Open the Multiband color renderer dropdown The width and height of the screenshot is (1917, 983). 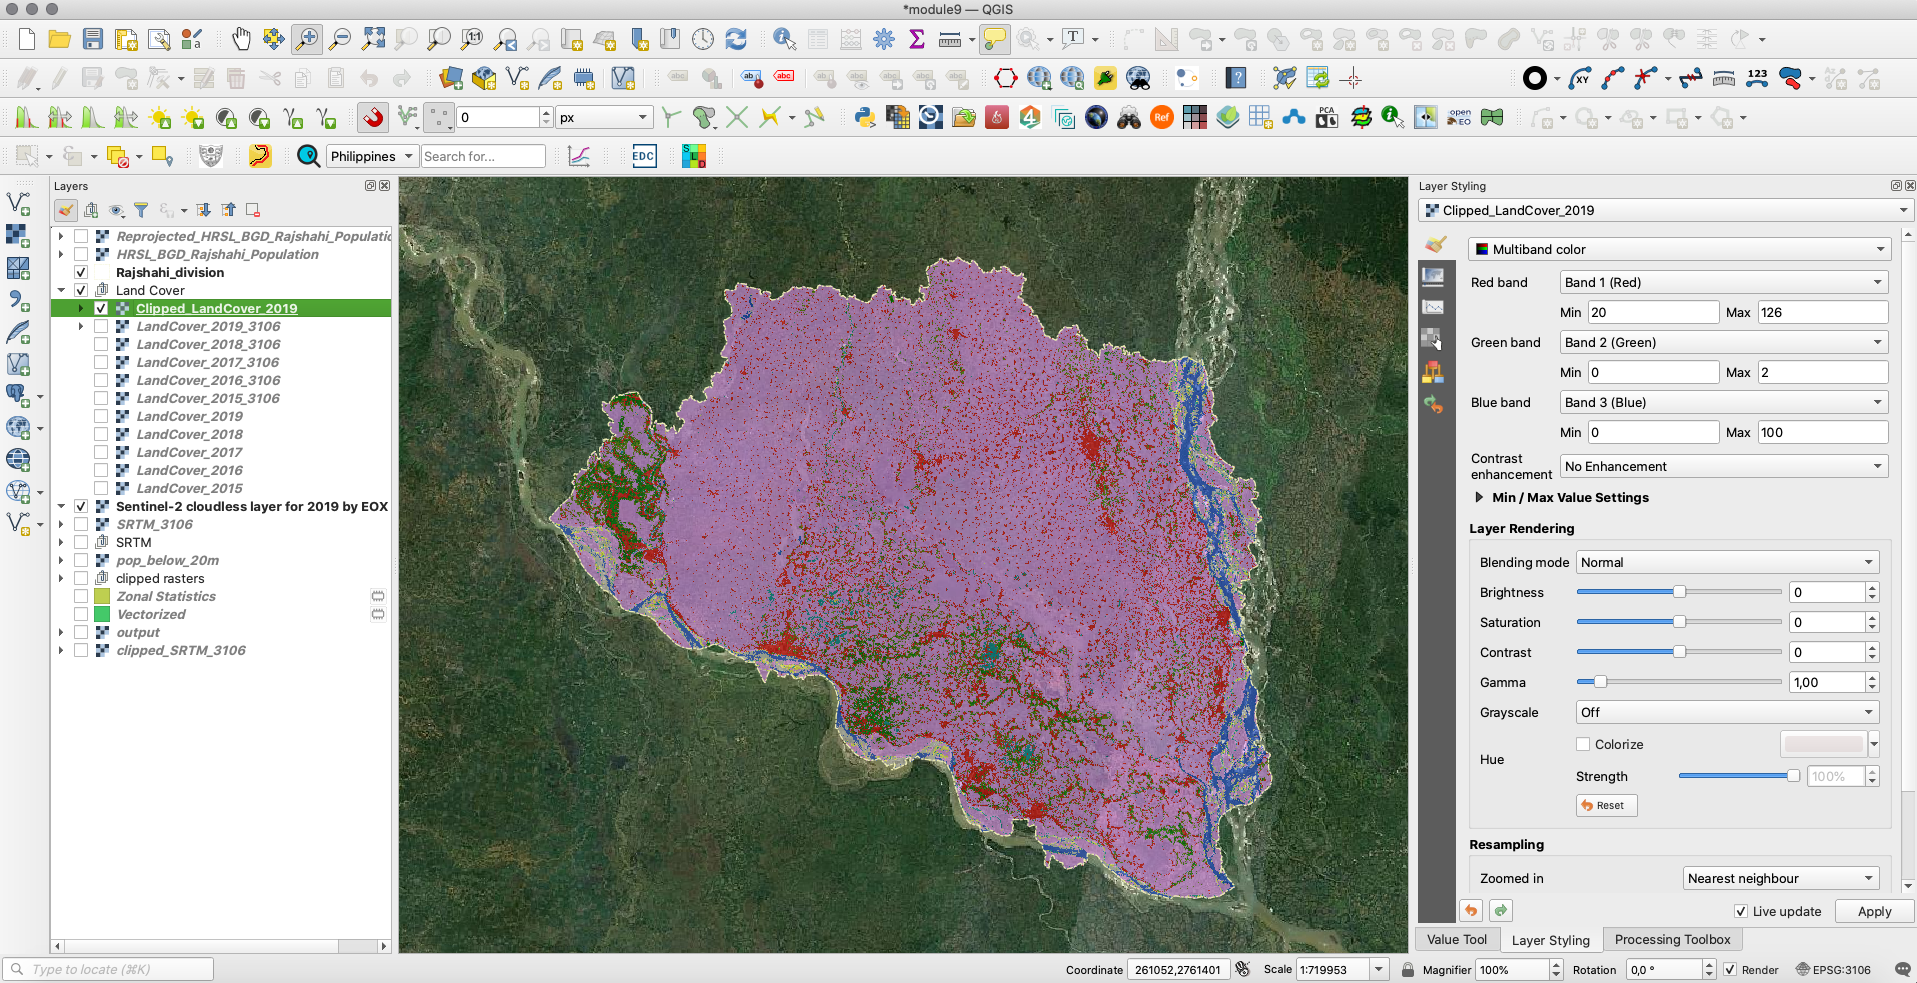coord(1679,249)
